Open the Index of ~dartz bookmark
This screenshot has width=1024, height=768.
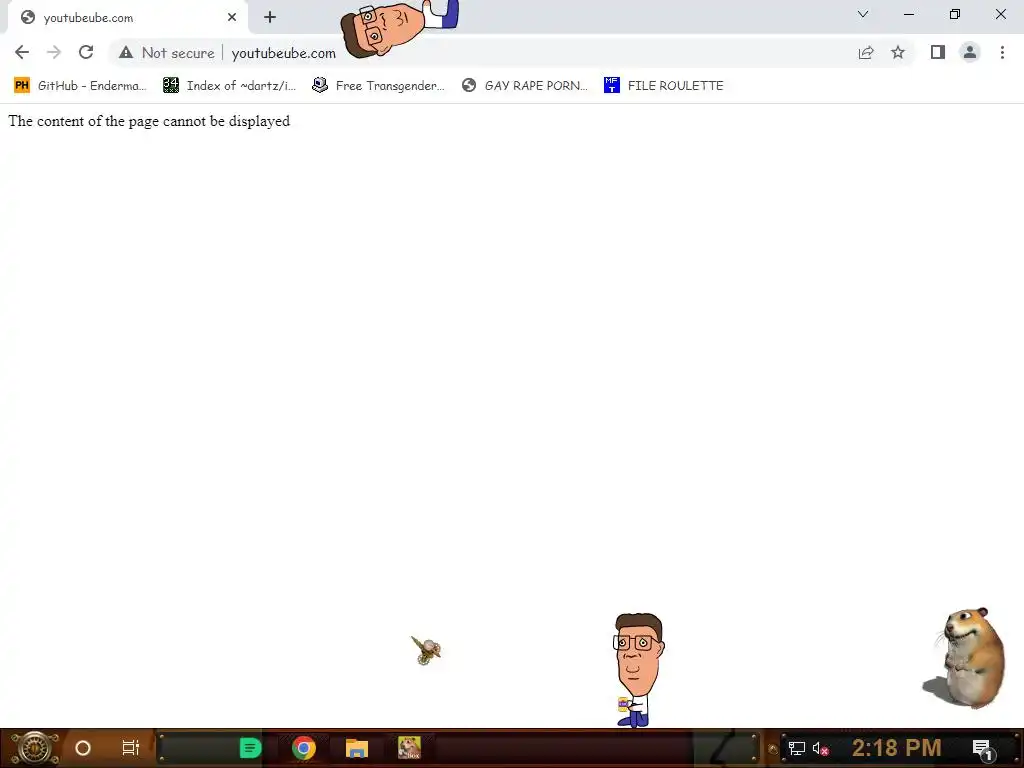tap(230, 86)
